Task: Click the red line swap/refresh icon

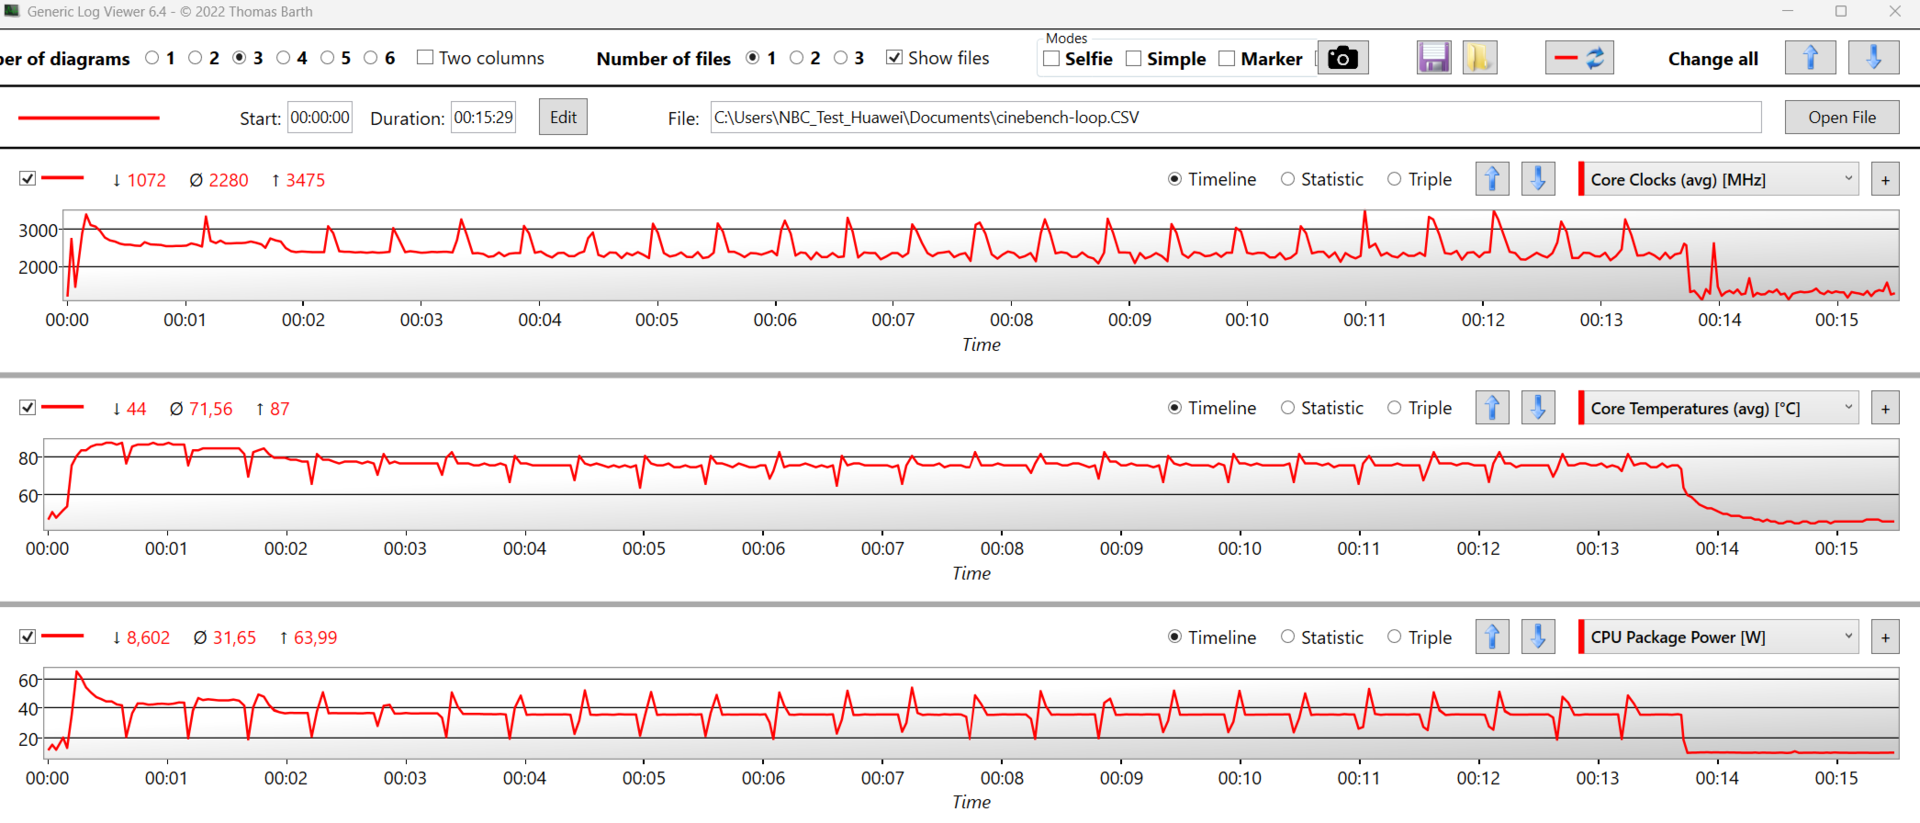Action: coord(1579,58)
